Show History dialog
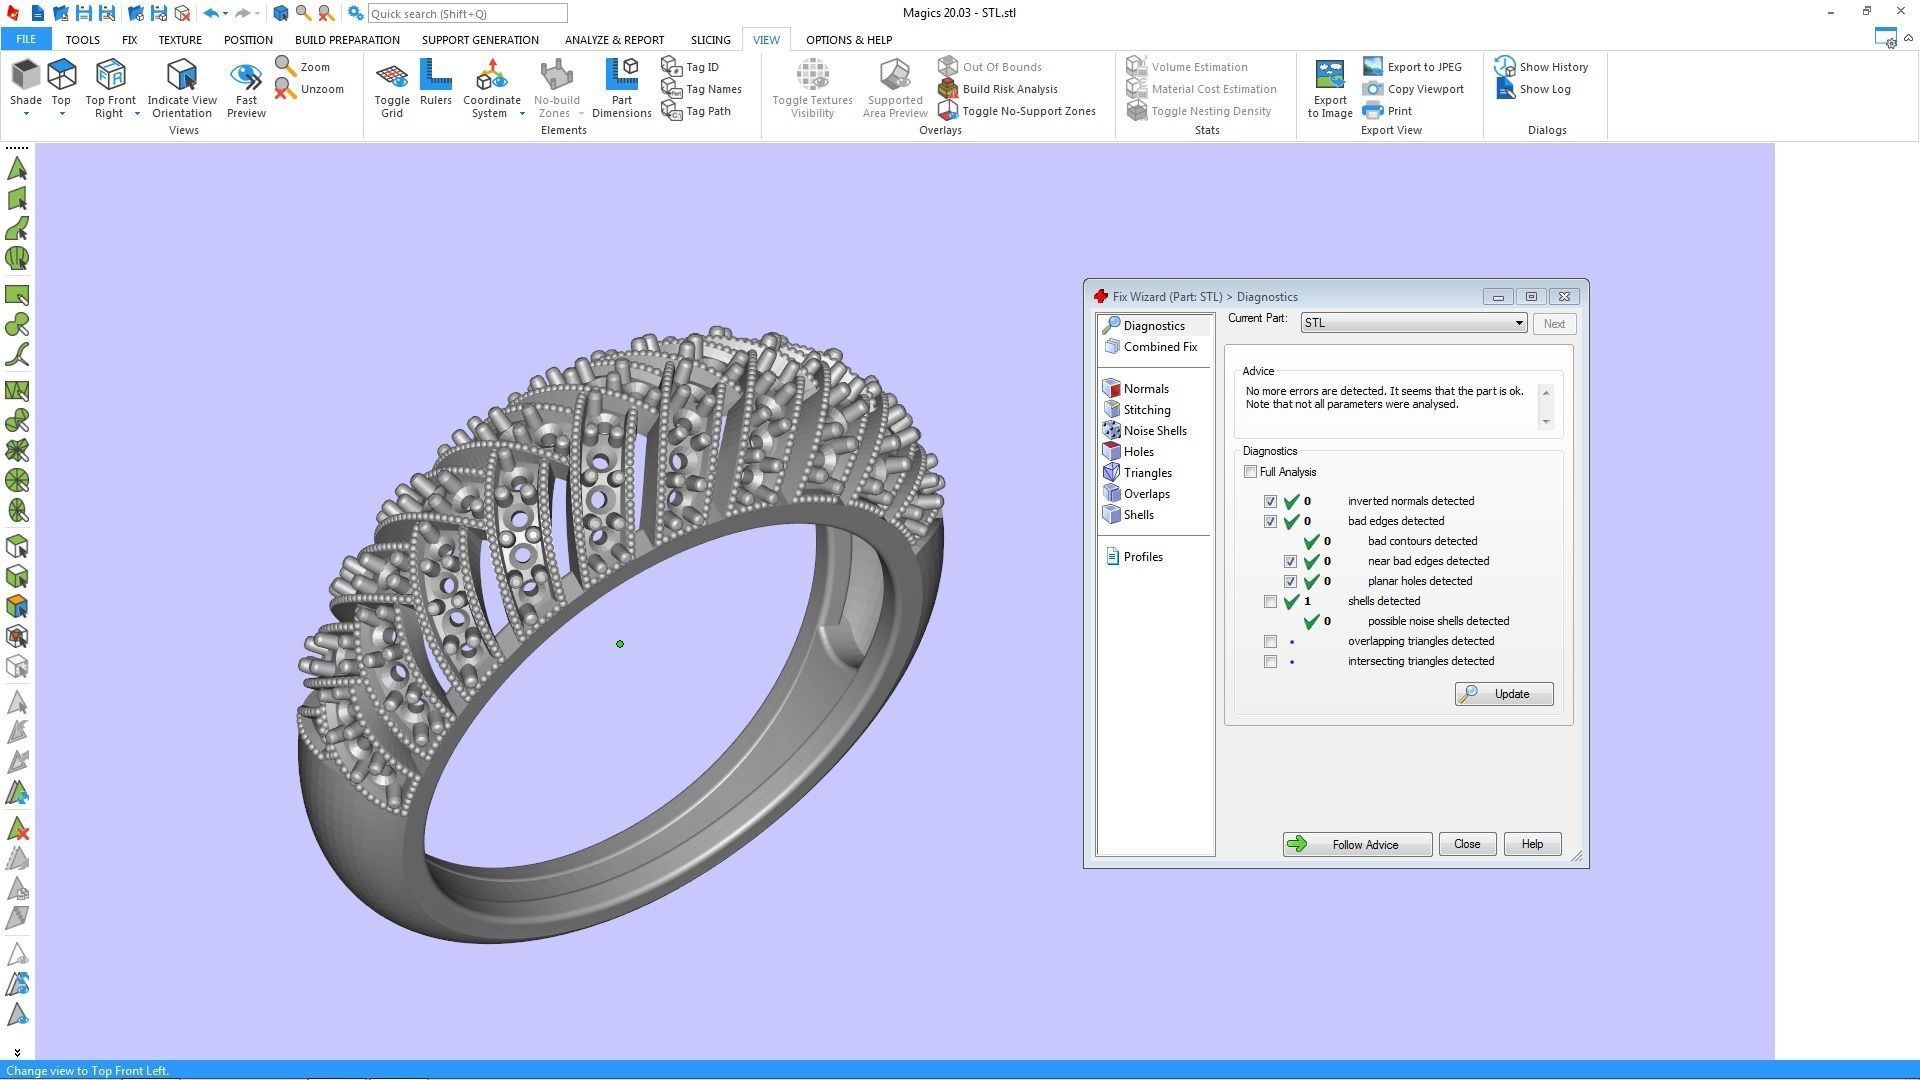This screenshot has height=1080, width=1920. [1541, 67]
